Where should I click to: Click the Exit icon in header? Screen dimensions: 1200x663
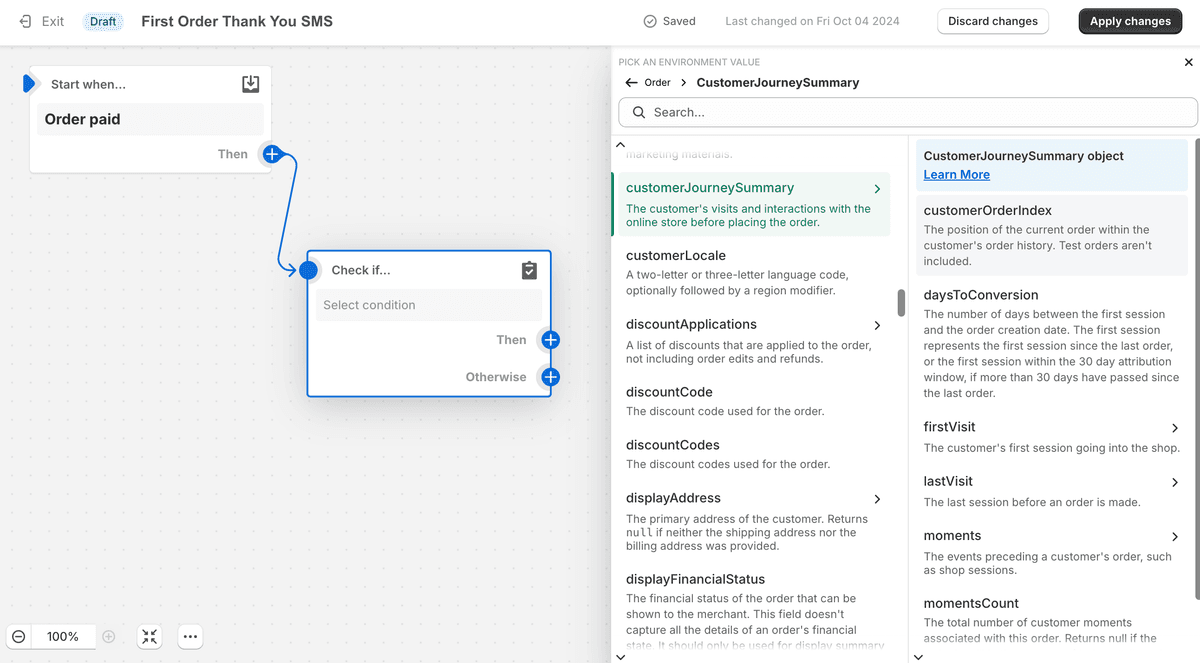tap(26, 21)
